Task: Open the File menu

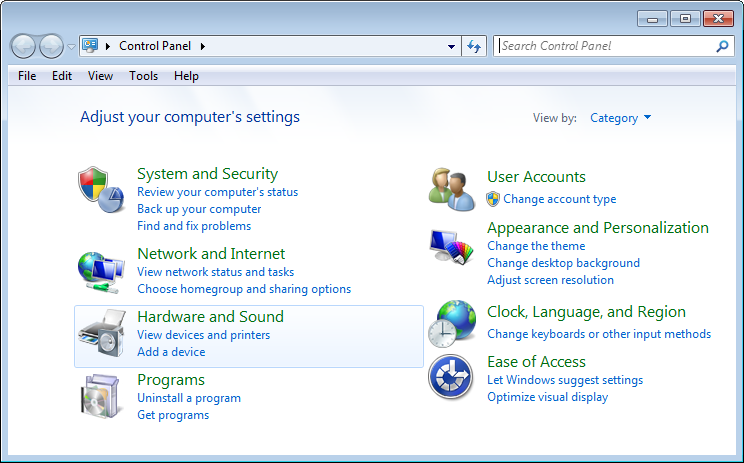Action: (27, 76)
